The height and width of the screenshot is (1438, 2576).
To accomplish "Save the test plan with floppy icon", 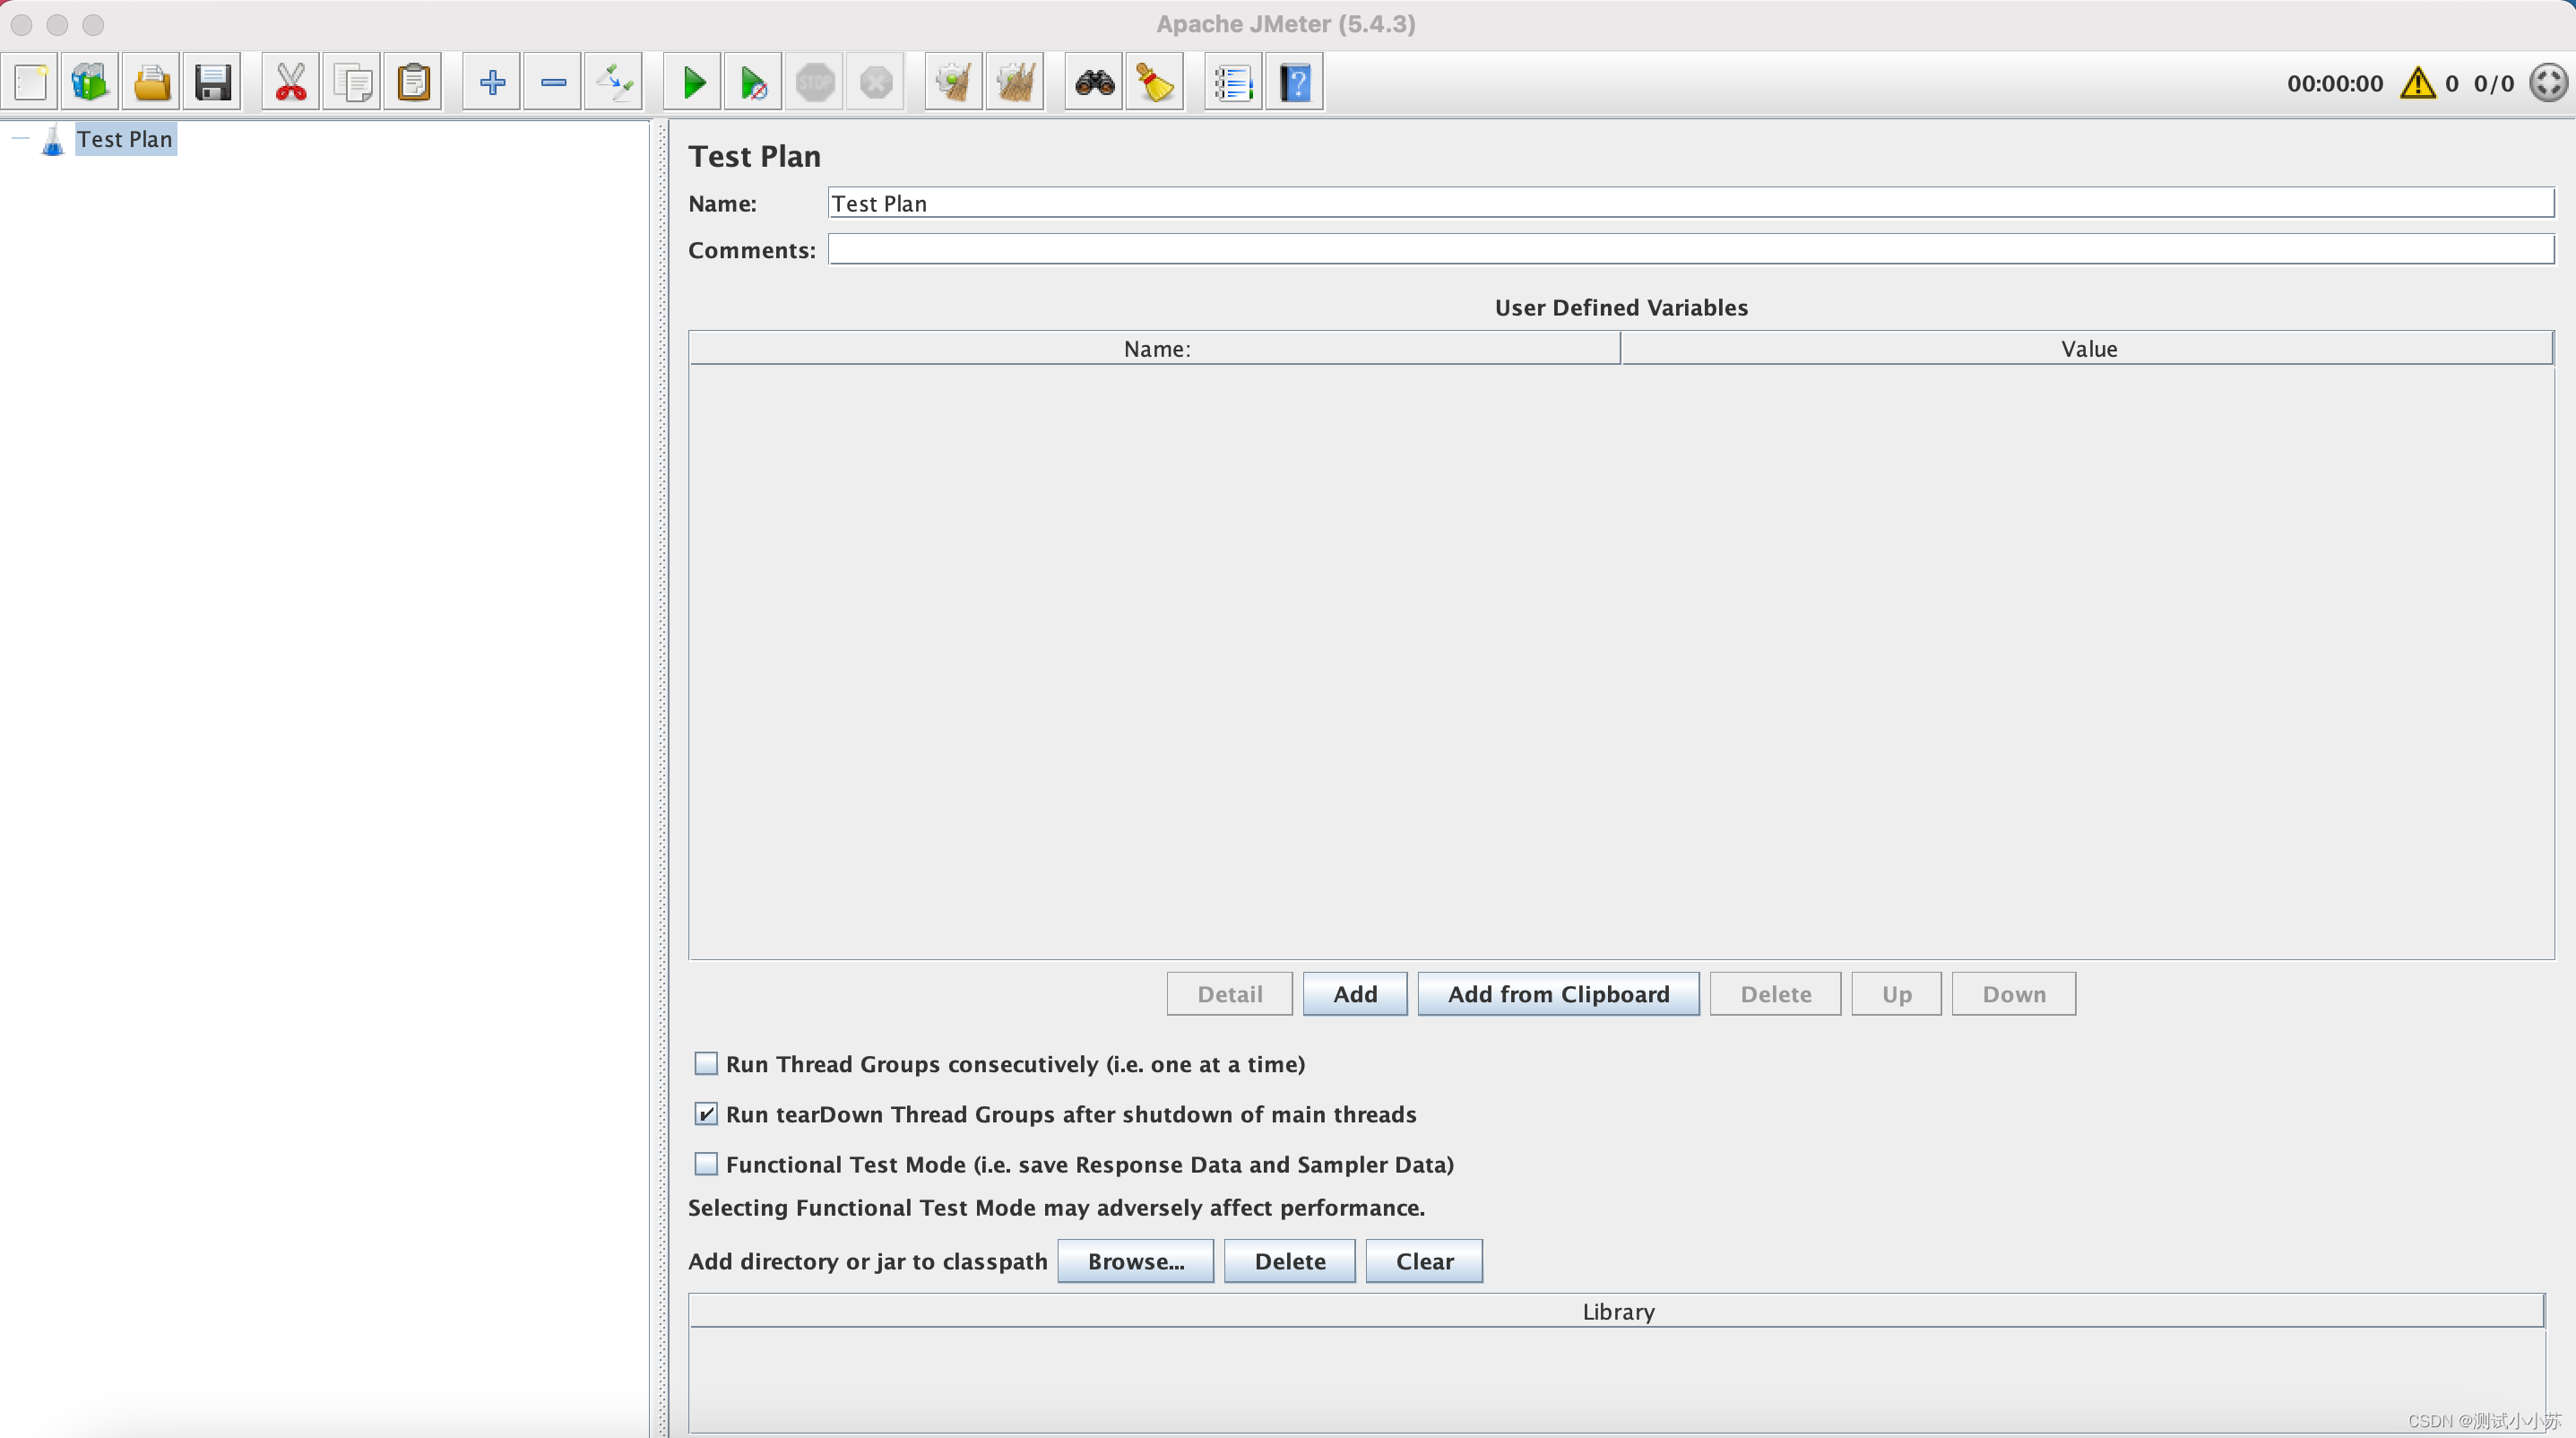I will 212,82.
